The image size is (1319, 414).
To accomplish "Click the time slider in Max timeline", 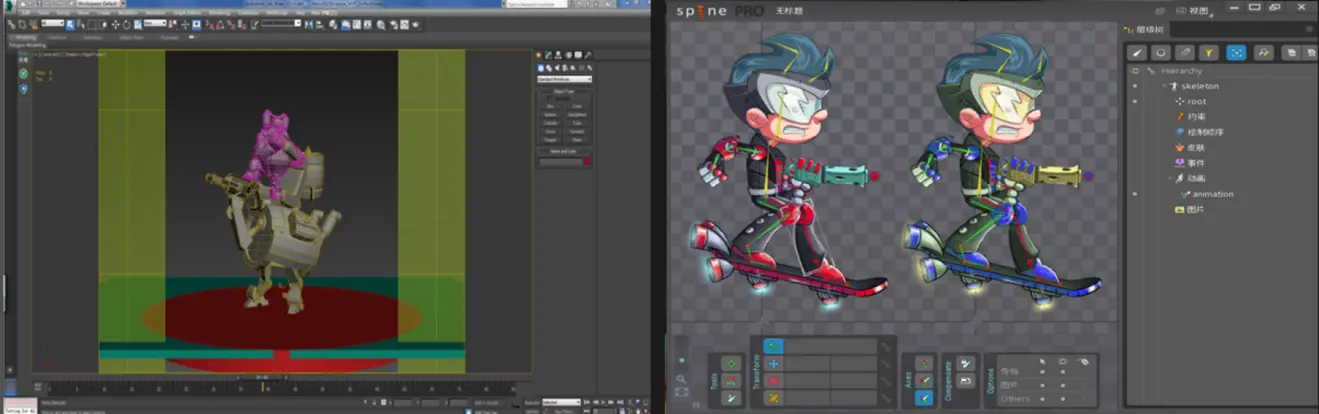I will pos(262,377).
